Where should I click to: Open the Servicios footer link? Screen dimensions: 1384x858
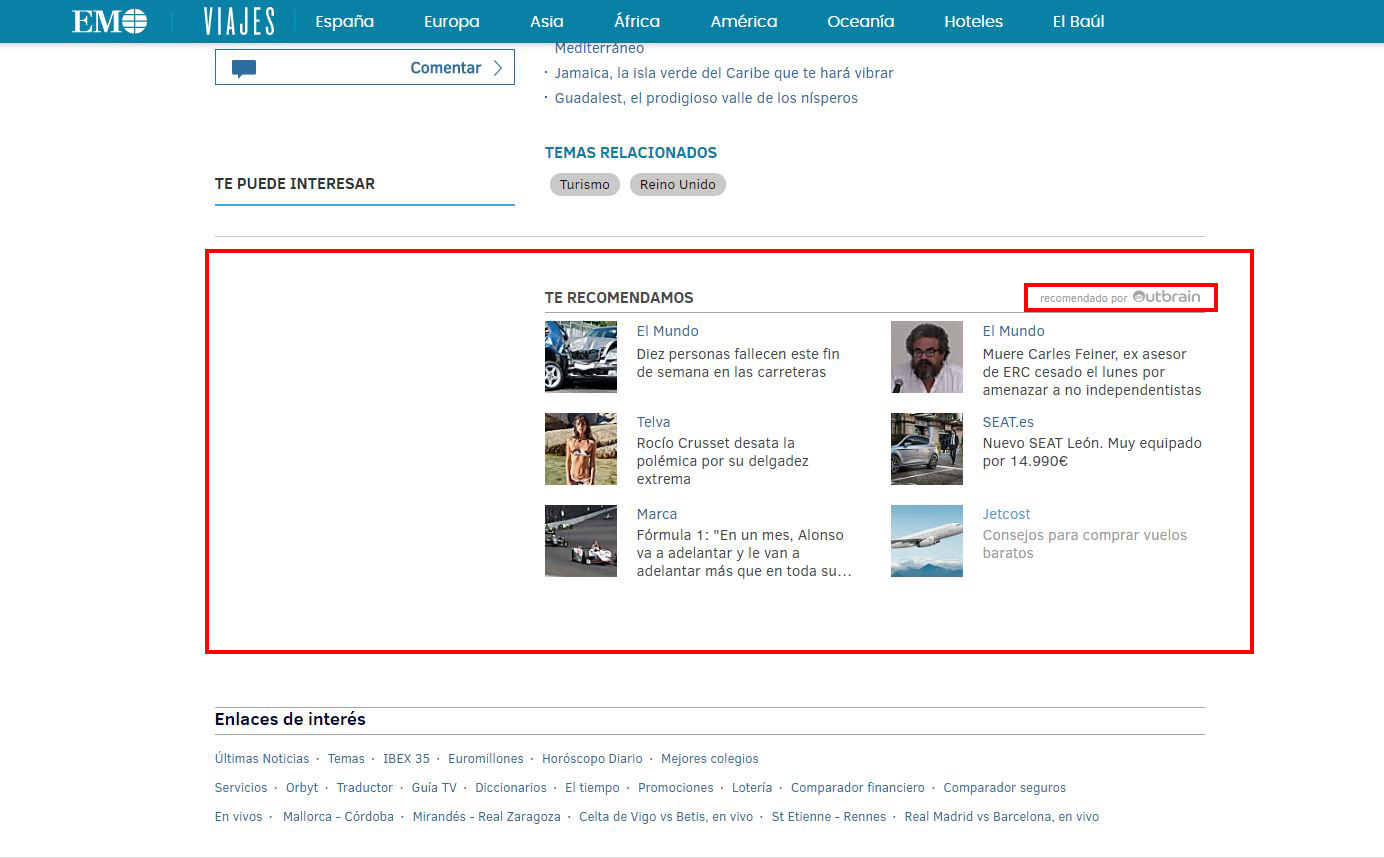241,788
